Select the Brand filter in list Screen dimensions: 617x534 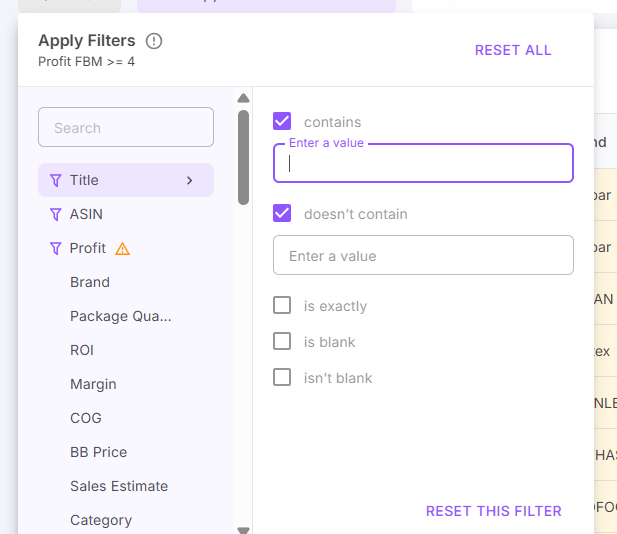click(x=90, y=282)
